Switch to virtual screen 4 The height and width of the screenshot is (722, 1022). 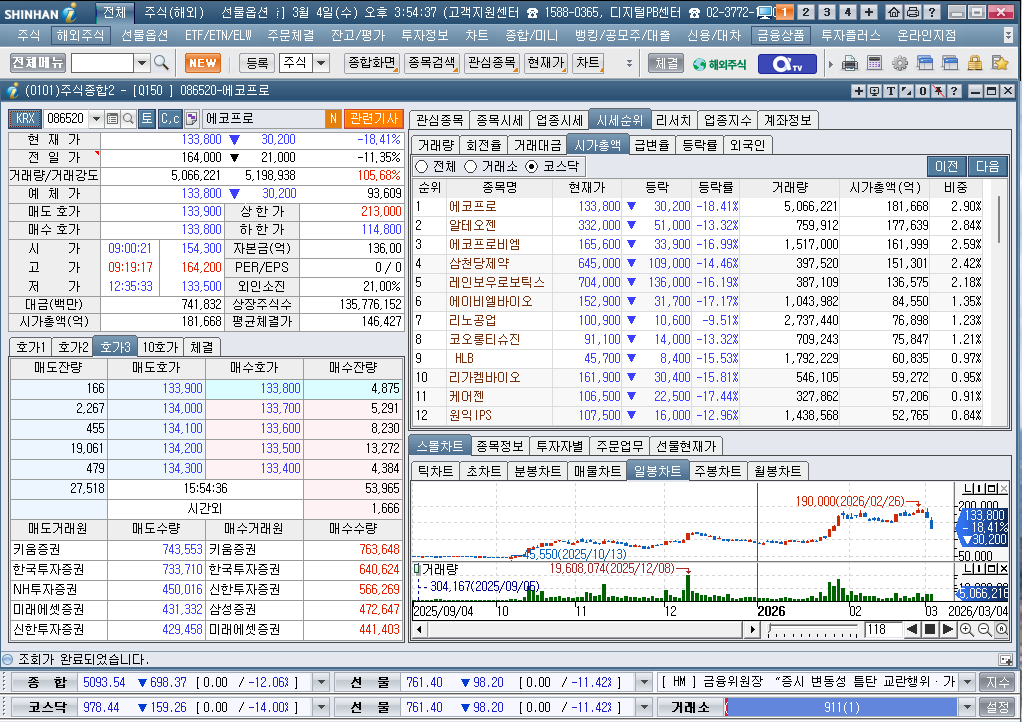pos(848,12)
